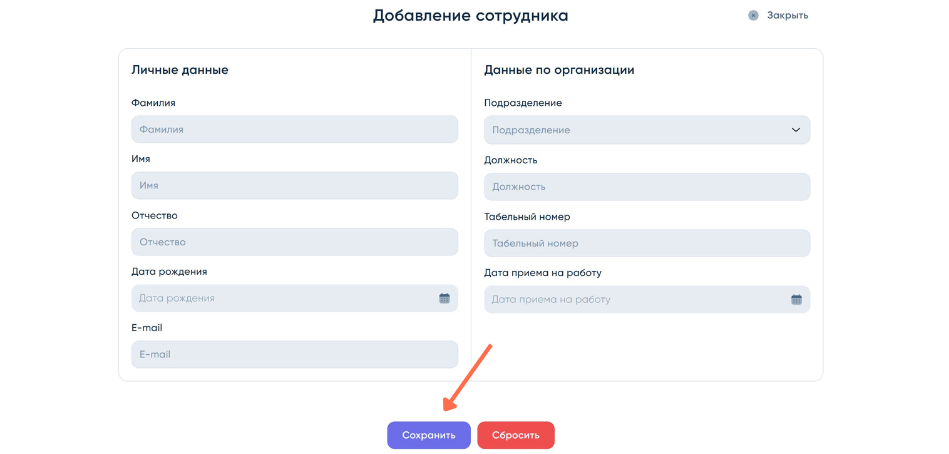Image resolution: width=949 pixels, height=454 pixels.
Task: Click the Добавление сотрудника page title
Action: click(x=470, y=15)
